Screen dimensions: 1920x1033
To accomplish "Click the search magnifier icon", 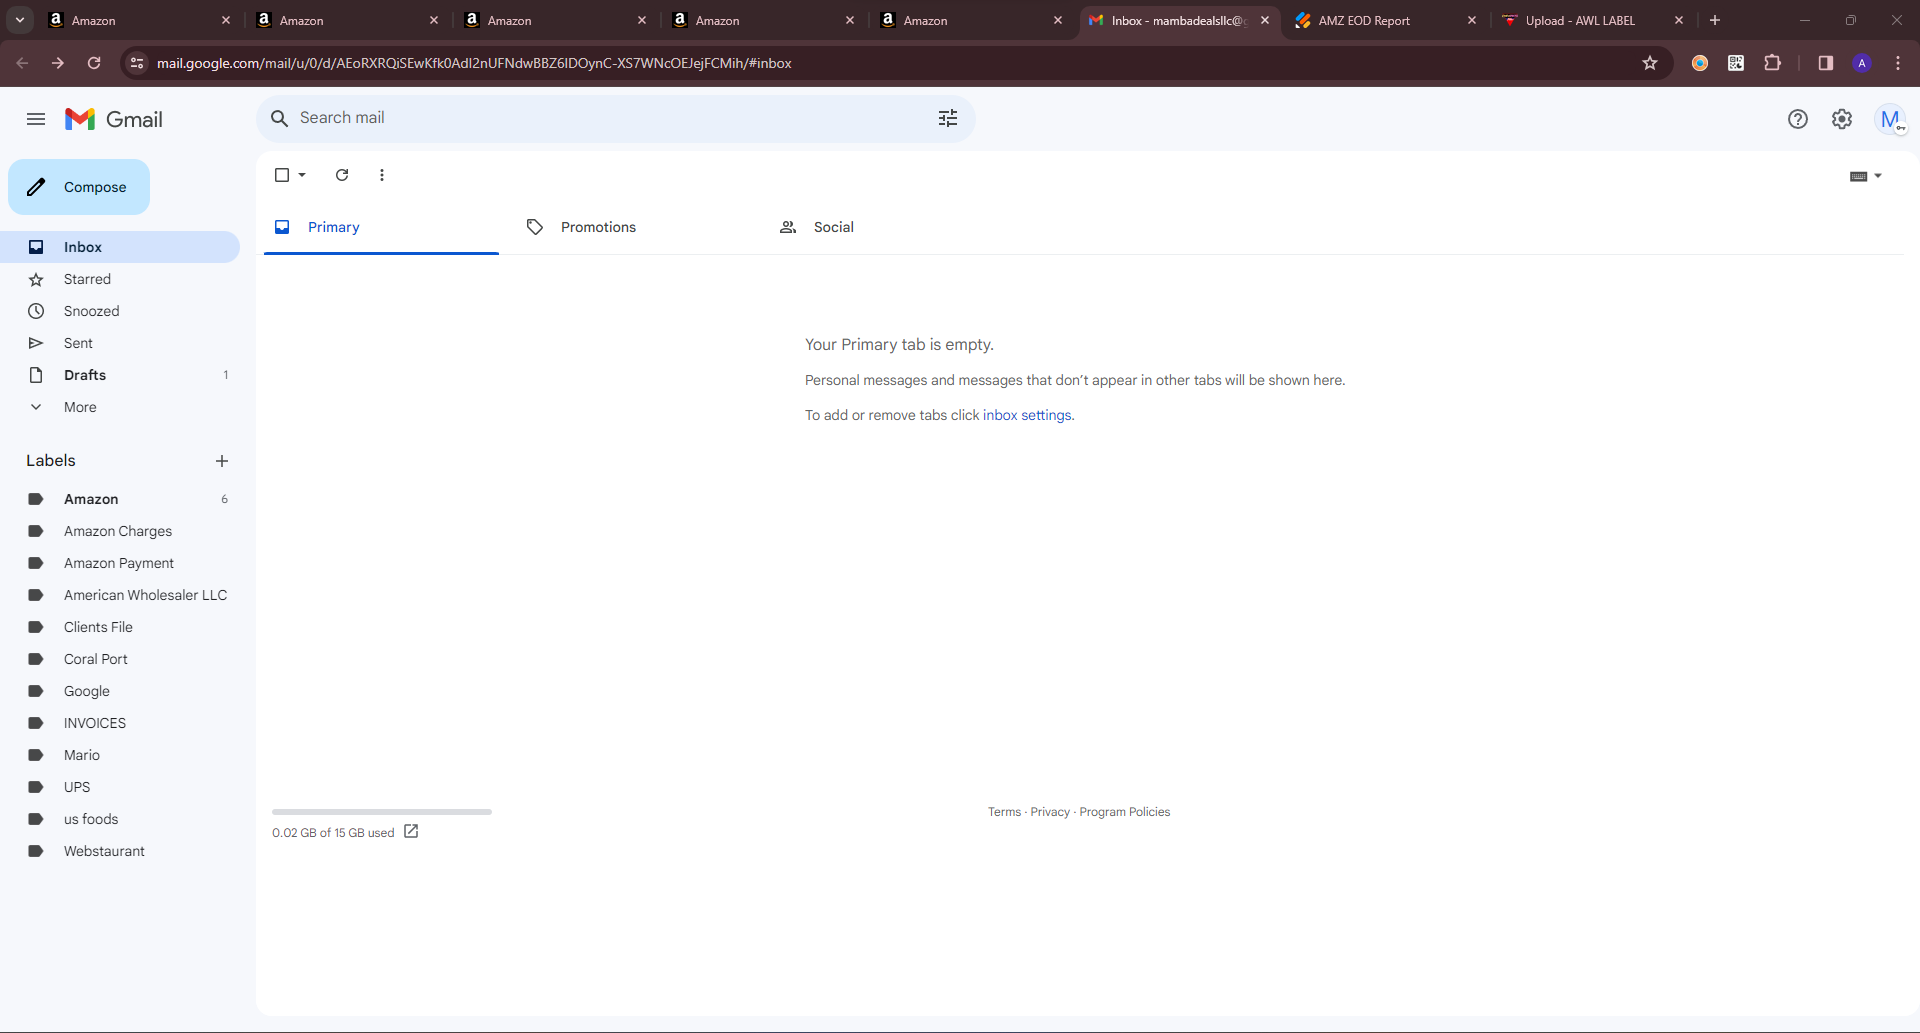I will click(280, 118).
